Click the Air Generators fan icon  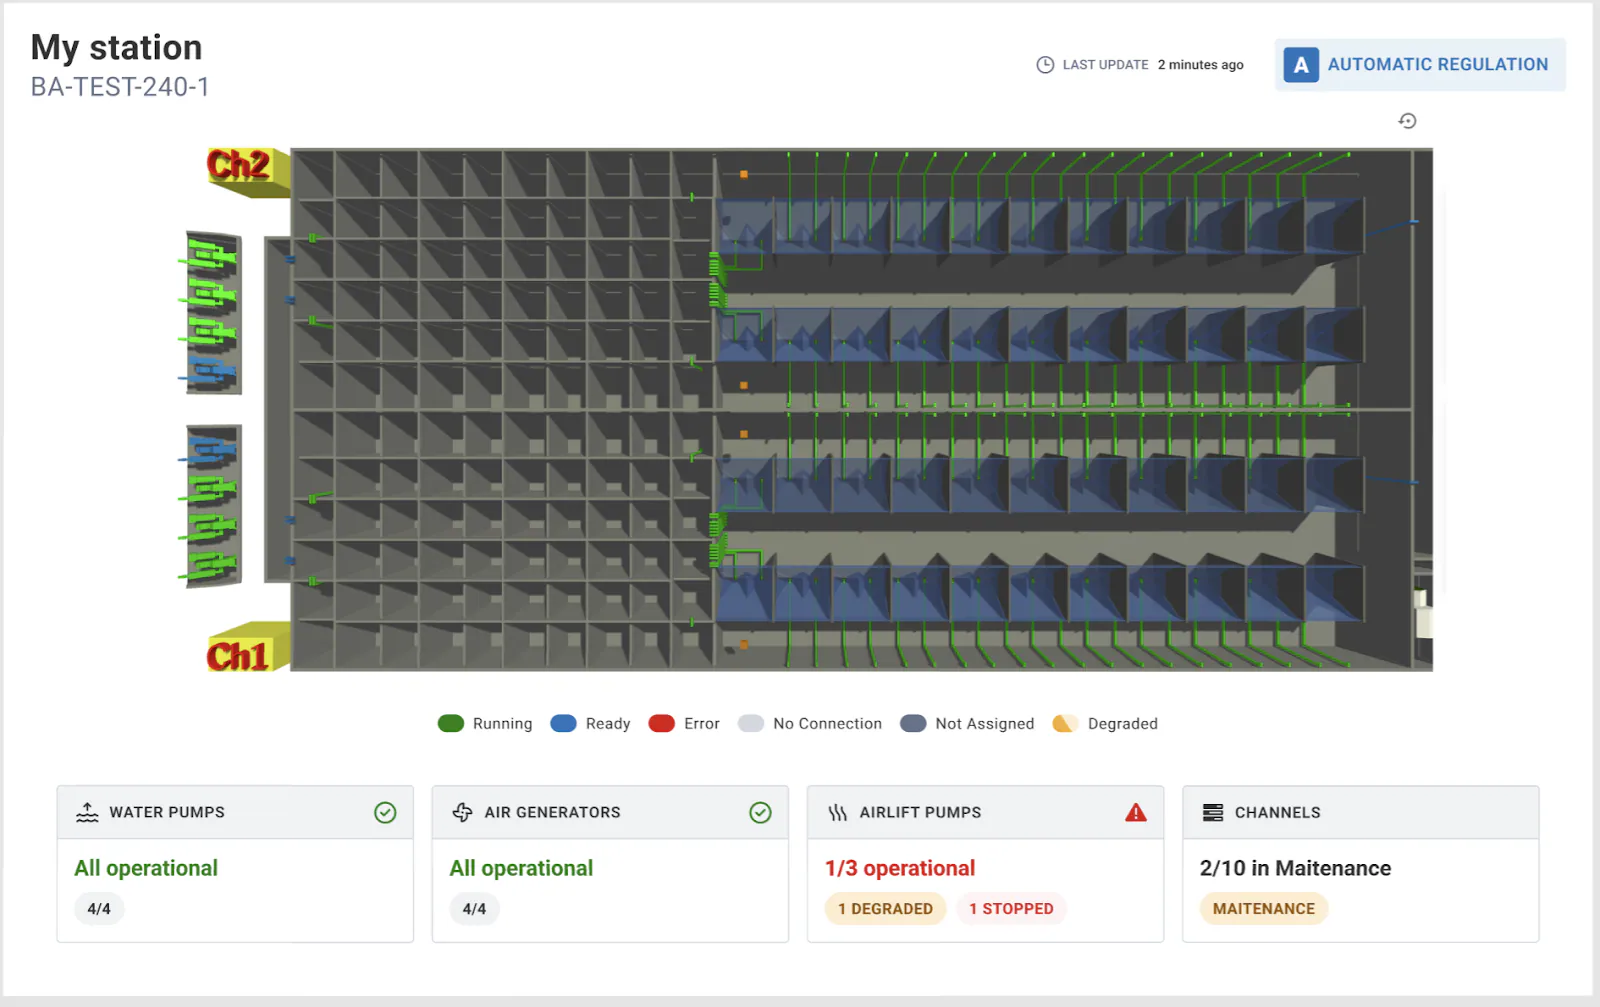pyautogui.click(x=462, y=813)
